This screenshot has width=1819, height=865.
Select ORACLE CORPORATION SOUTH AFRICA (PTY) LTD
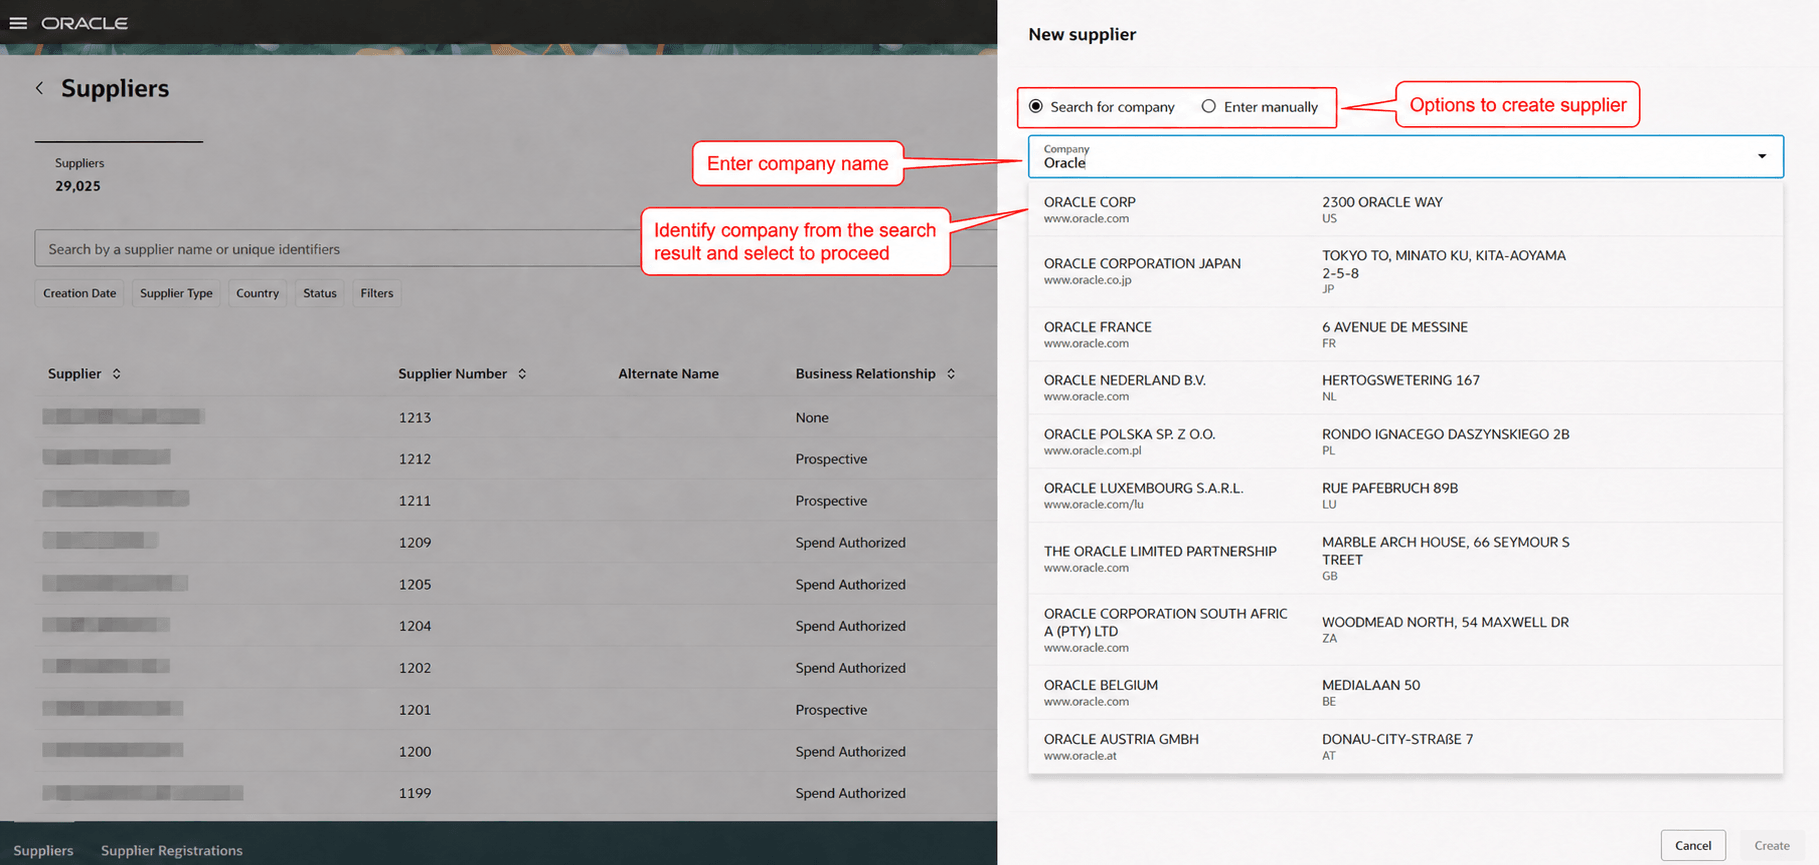pyautogui.click(x=1405, y=629)
